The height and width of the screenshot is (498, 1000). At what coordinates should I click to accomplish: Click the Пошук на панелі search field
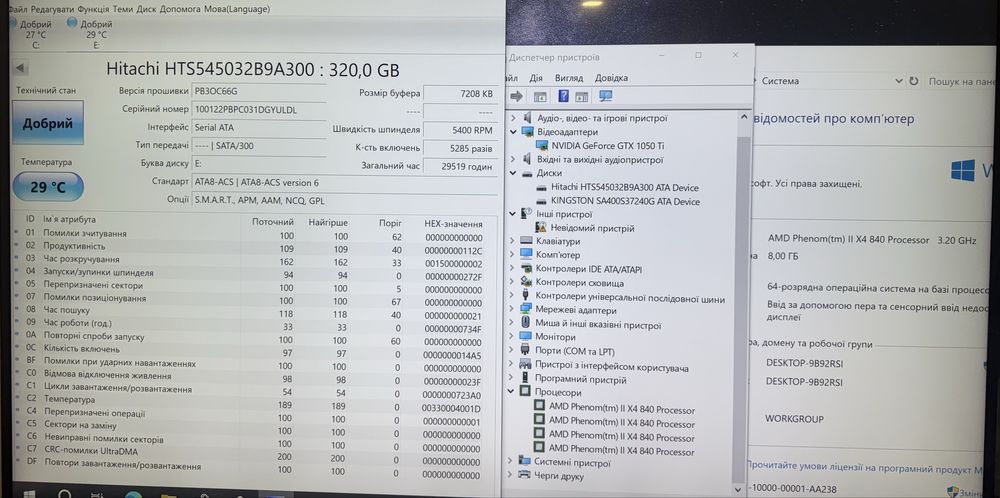(960, 81)
